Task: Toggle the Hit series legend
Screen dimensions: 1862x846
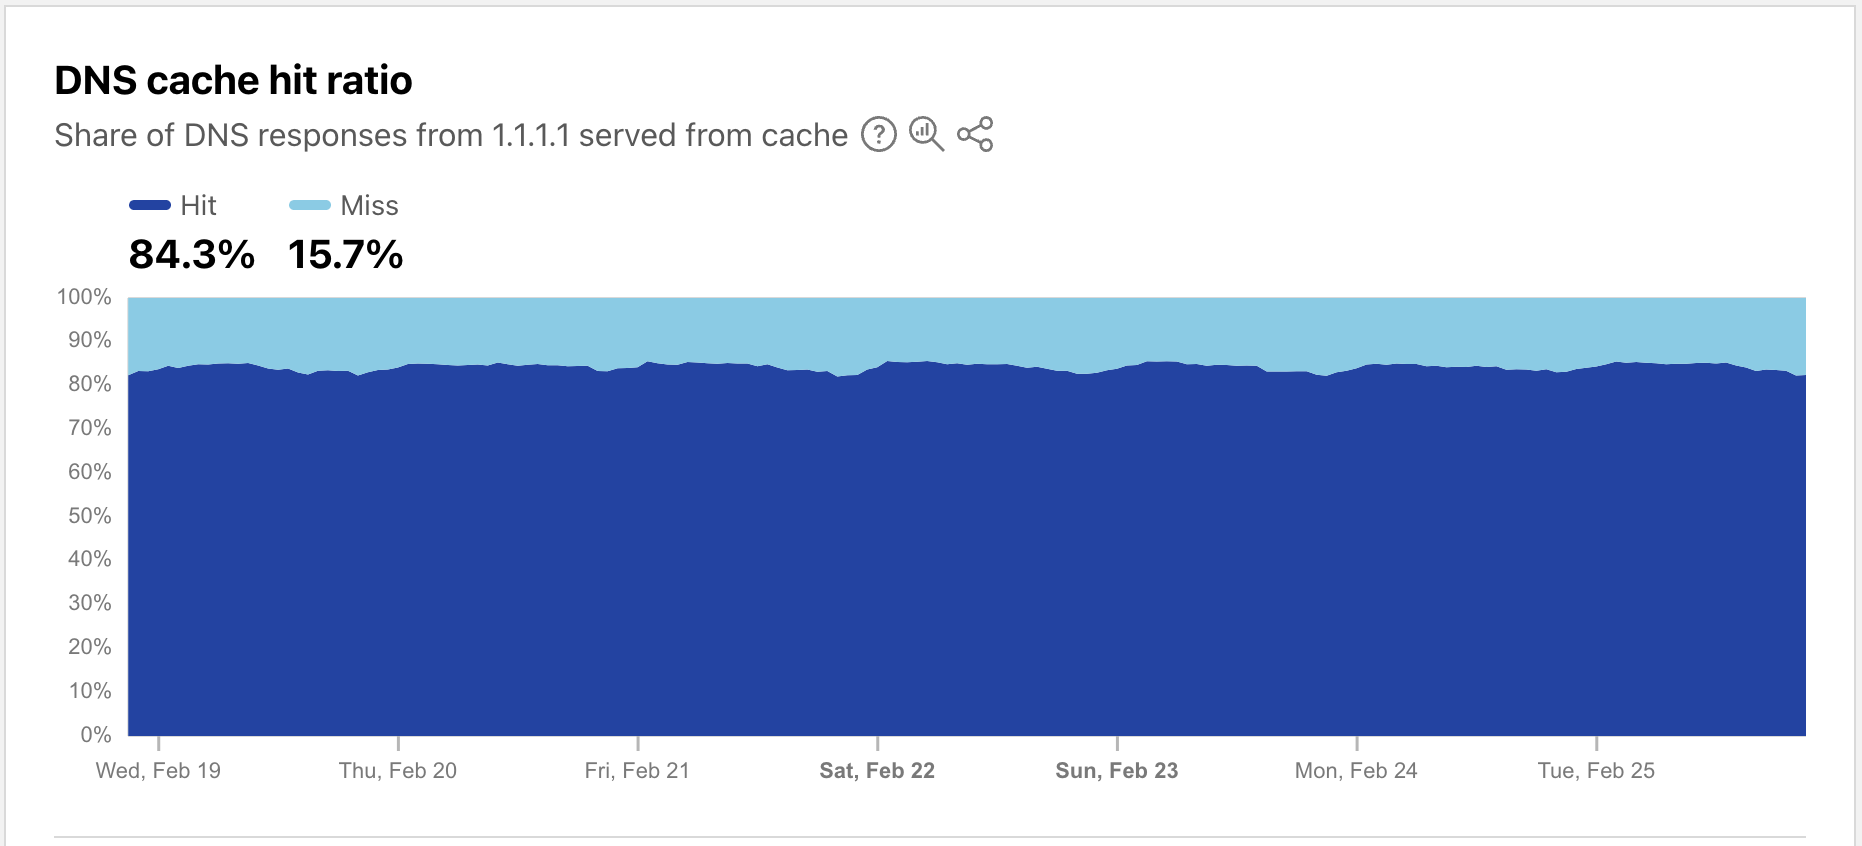Action: tap(198, 205)
